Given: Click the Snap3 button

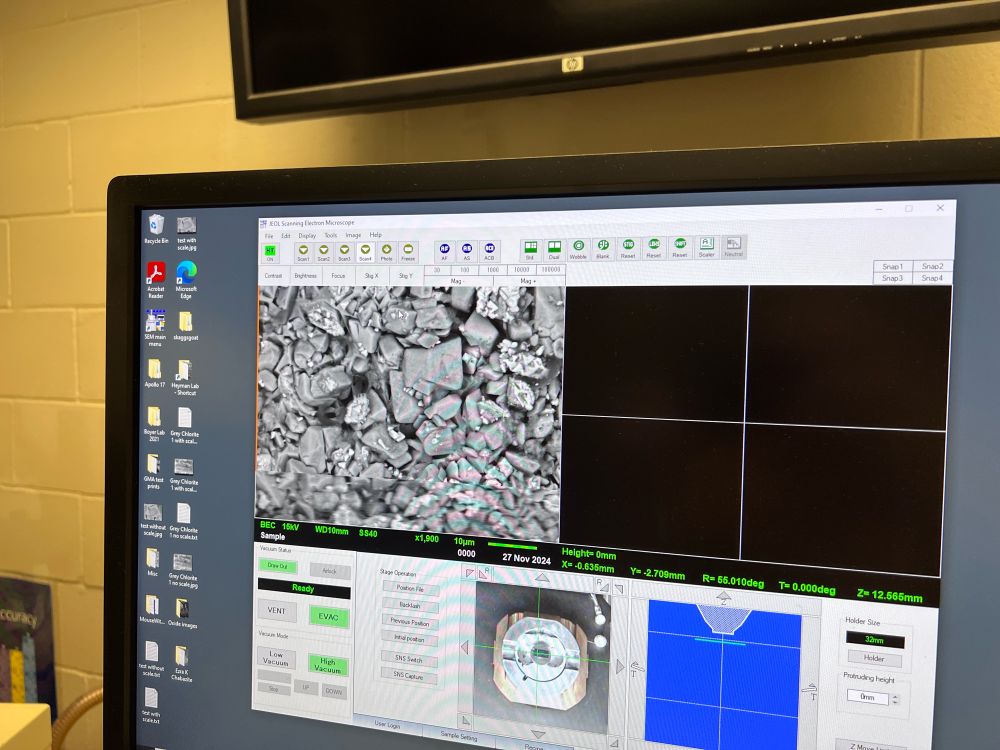Looking at the screenshot, I should 893,278.
